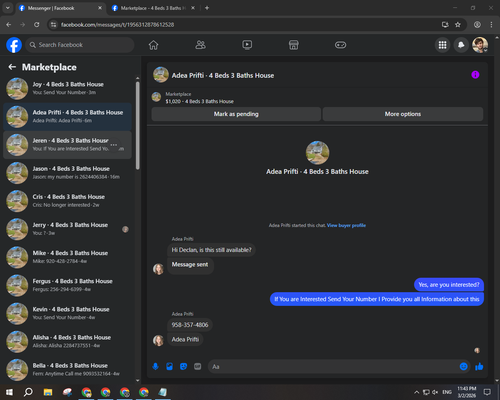Open Fergus 4 Beds 3 Baths House chat
Image resolution: width=500 pixels, height=400 pixels.
click(67, 285)
